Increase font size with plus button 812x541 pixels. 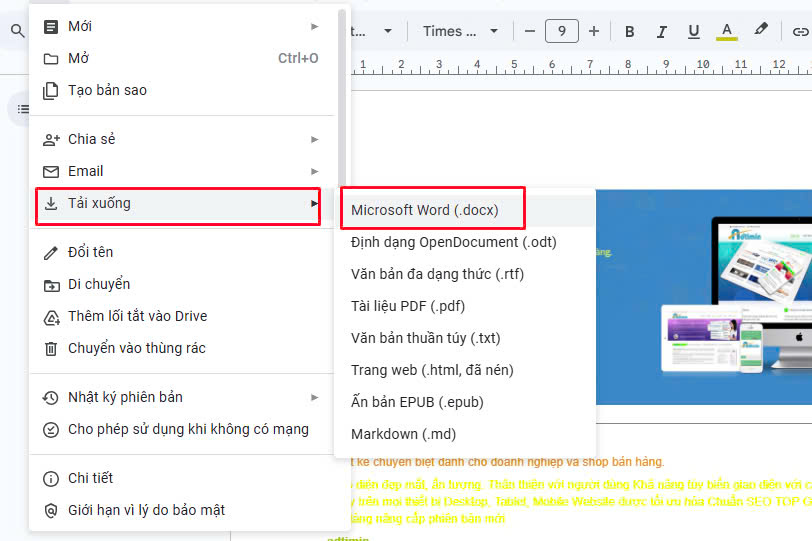[x=594, y=32]
